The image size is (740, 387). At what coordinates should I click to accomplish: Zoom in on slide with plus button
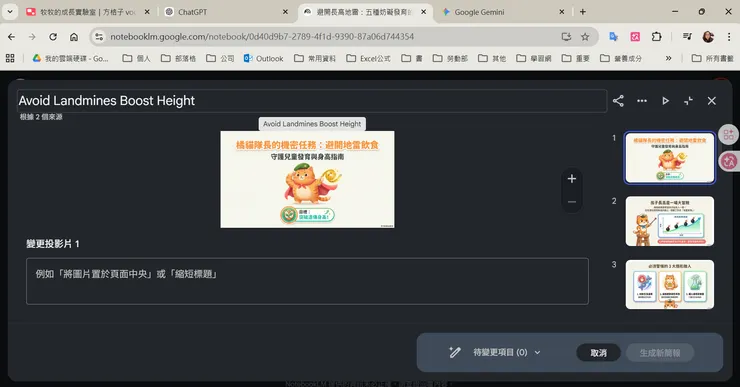pos(572,179)
